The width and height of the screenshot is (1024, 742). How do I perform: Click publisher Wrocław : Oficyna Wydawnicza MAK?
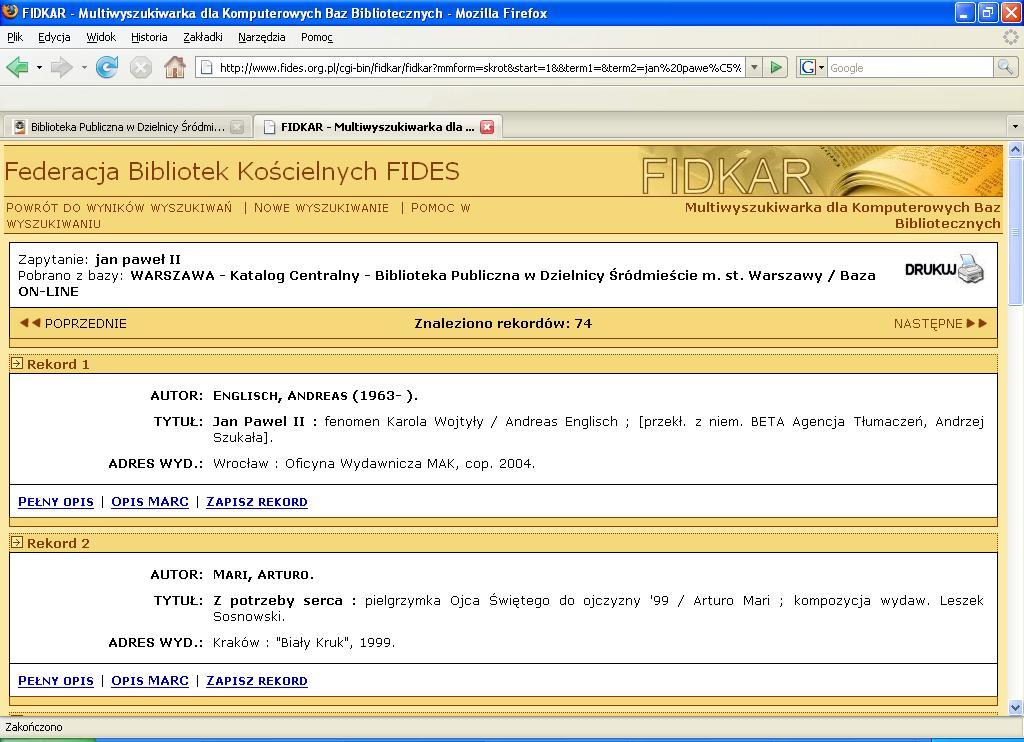coord(336,463)
